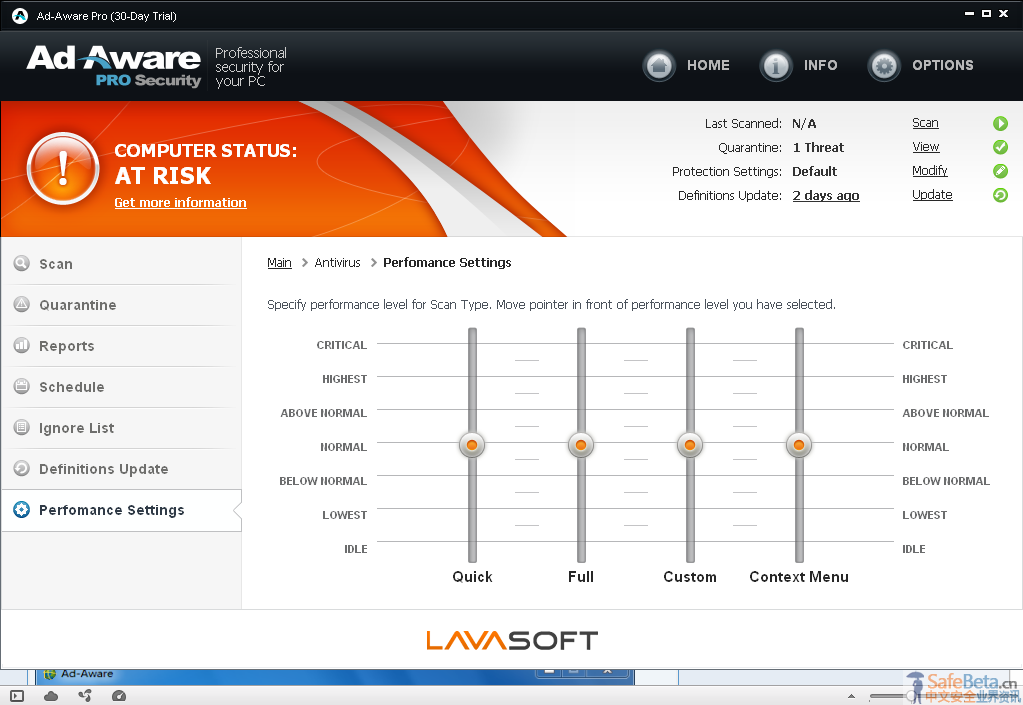Open the Scan section in sidebar
1023x705 pixels.
click(121, 263)
